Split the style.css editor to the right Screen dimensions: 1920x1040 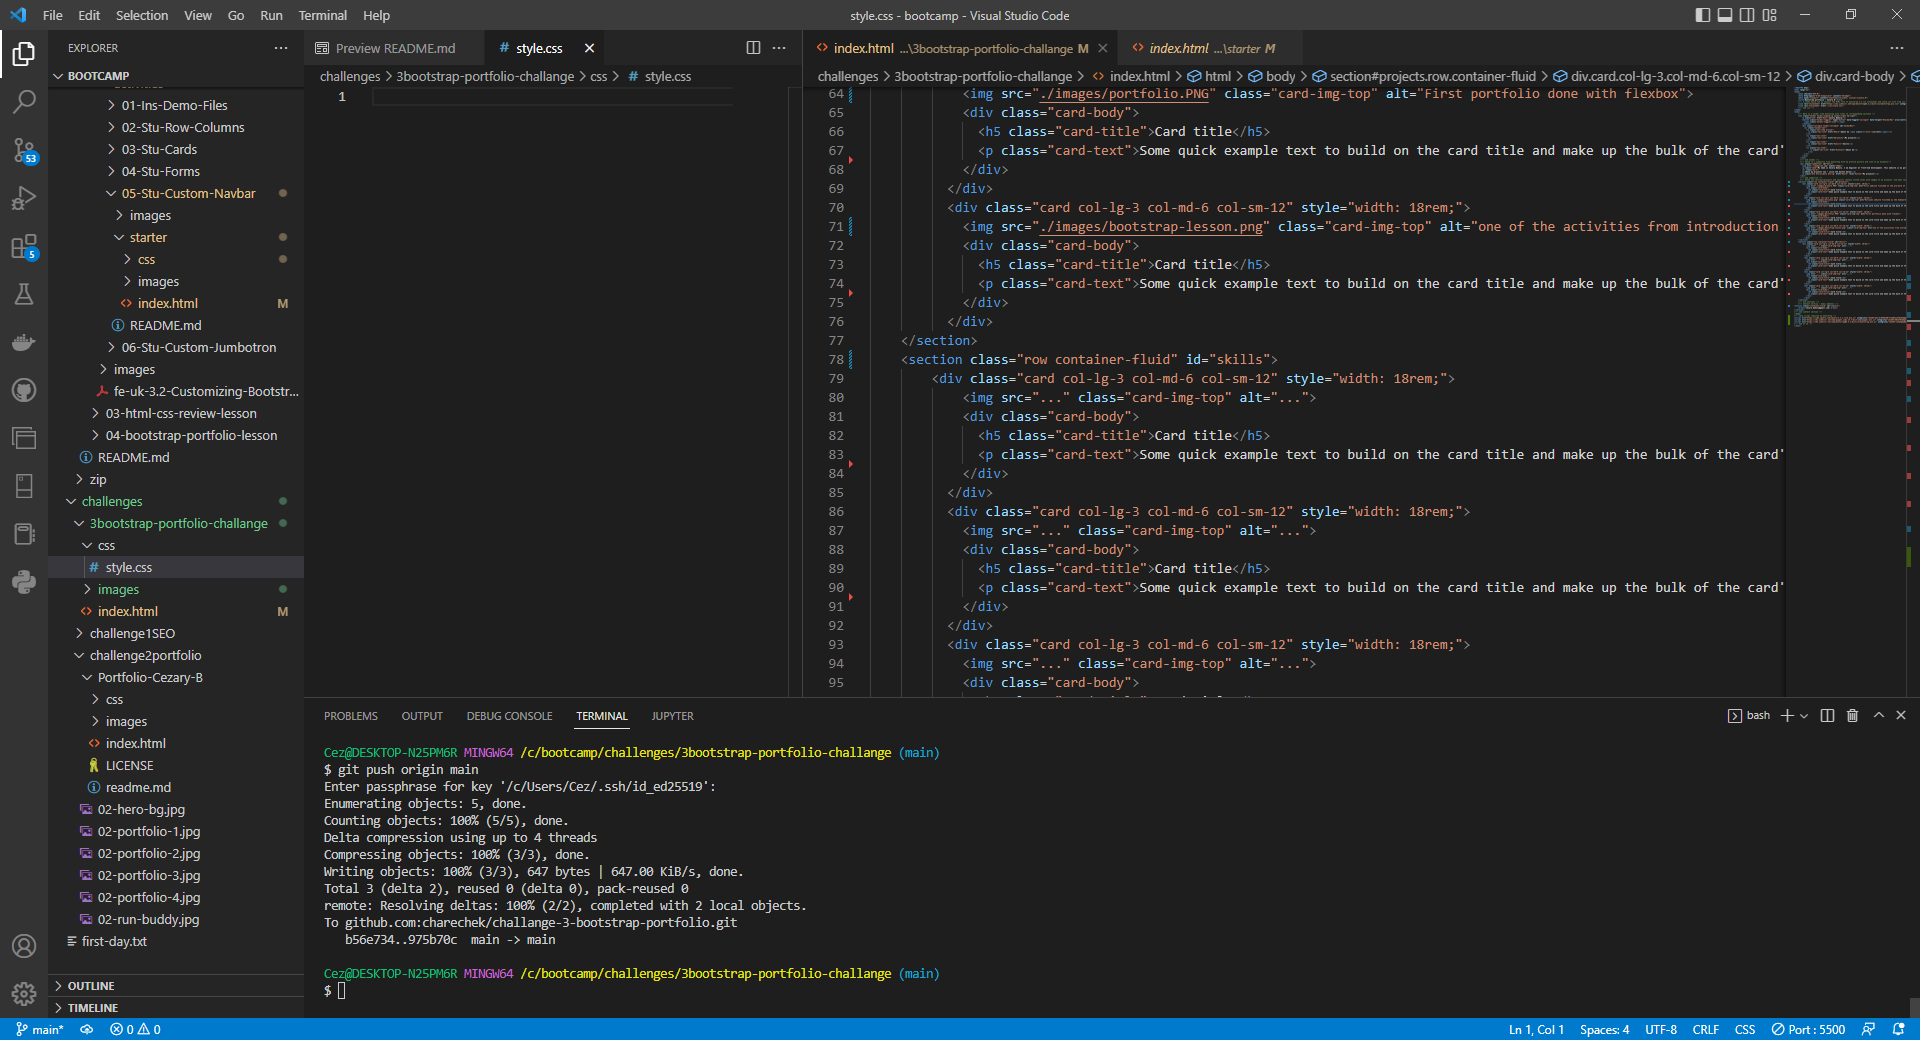pyautogui.click(x=753, y=48)
